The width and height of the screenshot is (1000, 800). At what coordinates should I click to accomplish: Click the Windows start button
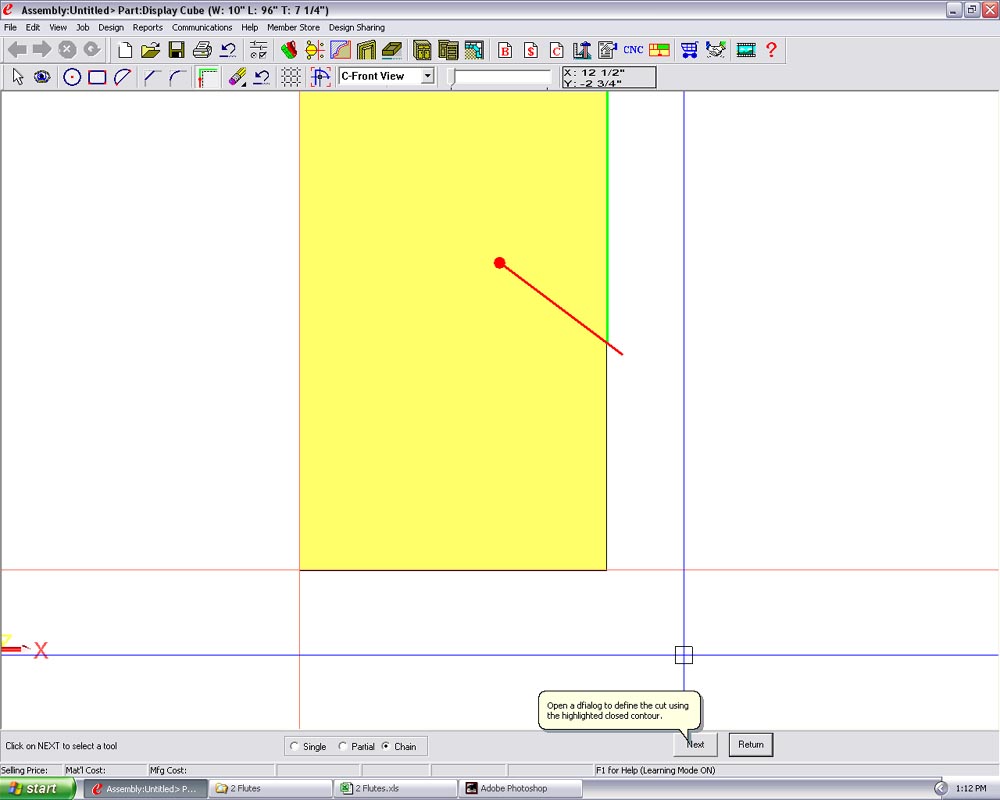coord(37,789)
